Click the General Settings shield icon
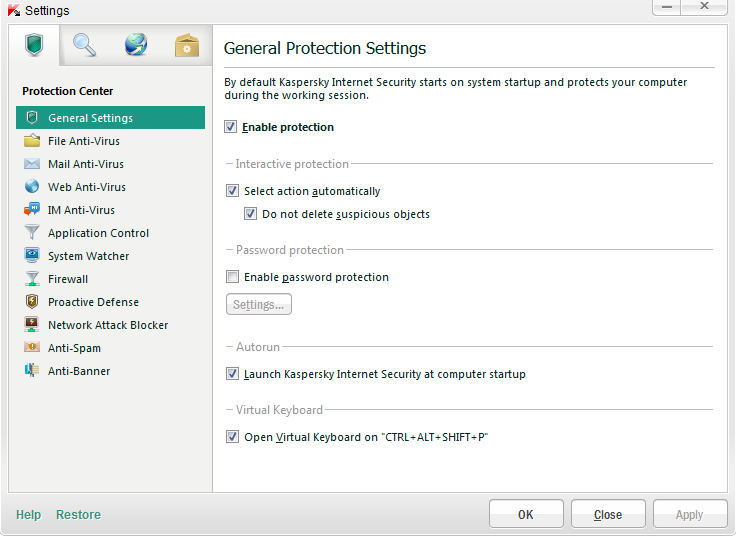The height and width of the screenshot is (536, 736). 32,117
